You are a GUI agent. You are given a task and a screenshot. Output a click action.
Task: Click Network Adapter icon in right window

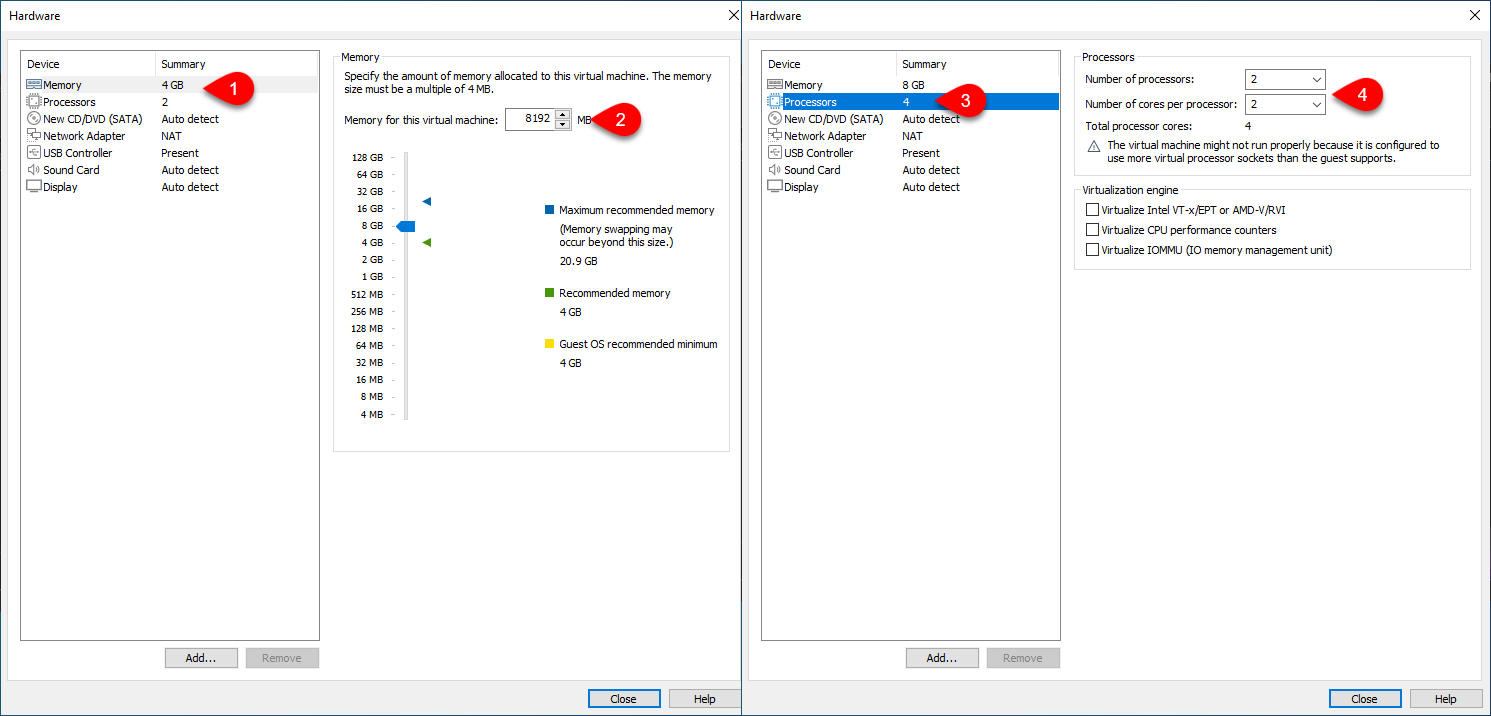(x=774, y=136)
